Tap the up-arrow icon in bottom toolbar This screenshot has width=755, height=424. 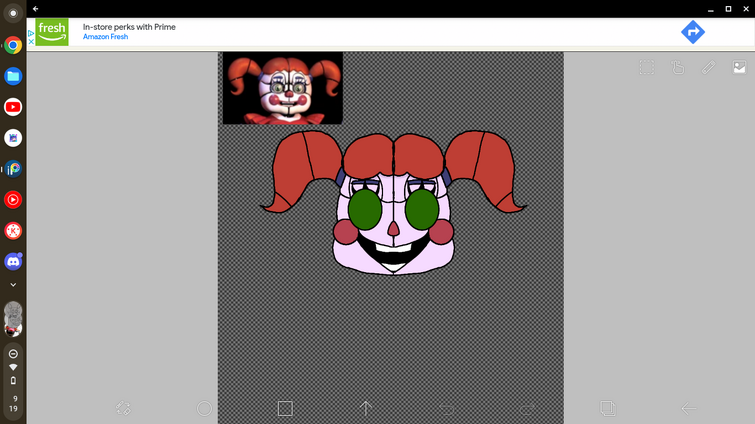point(366,408)
